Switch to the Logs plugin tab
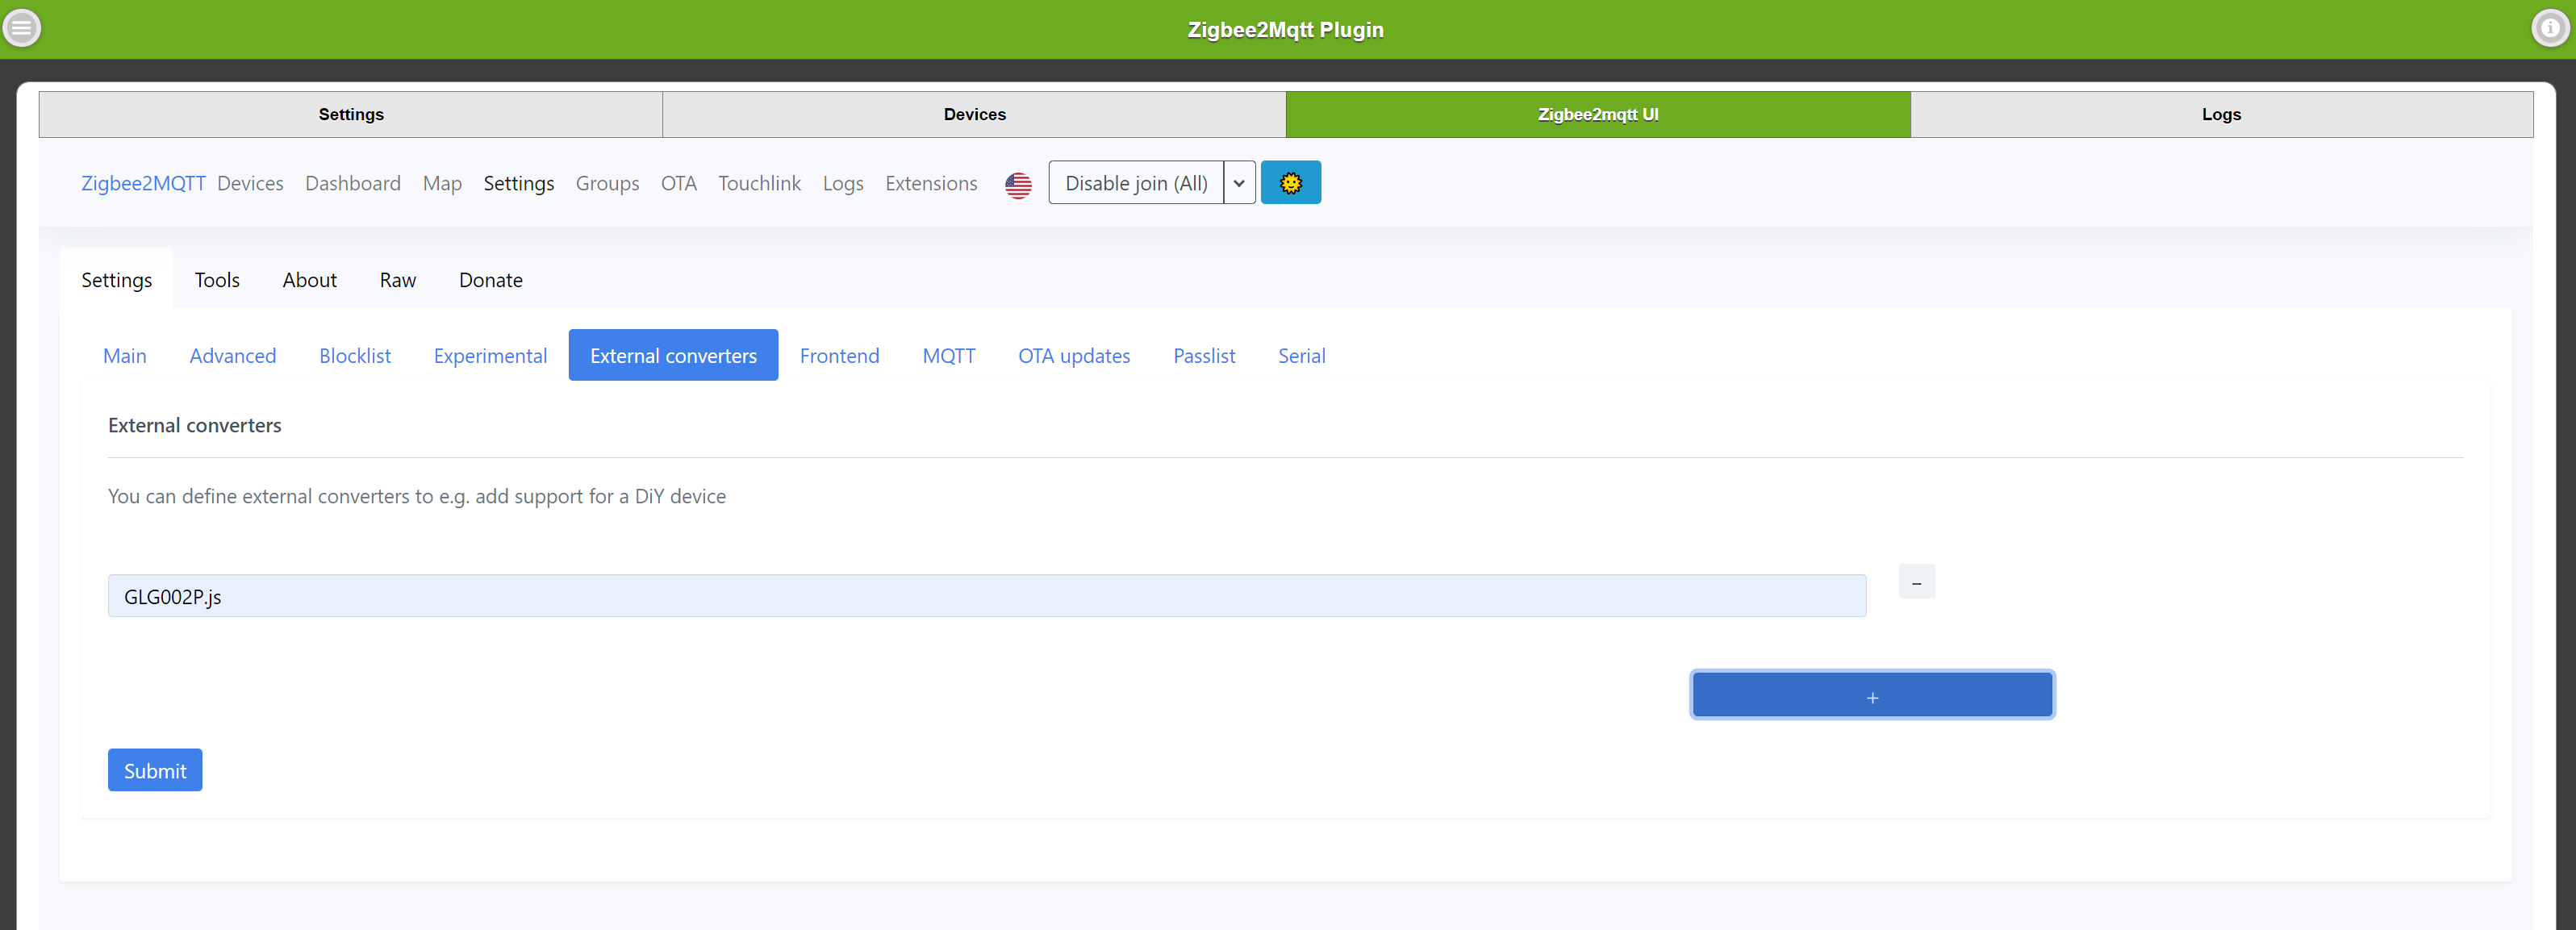Screen dimensions: 2576x930 (x=2220, y=114)
